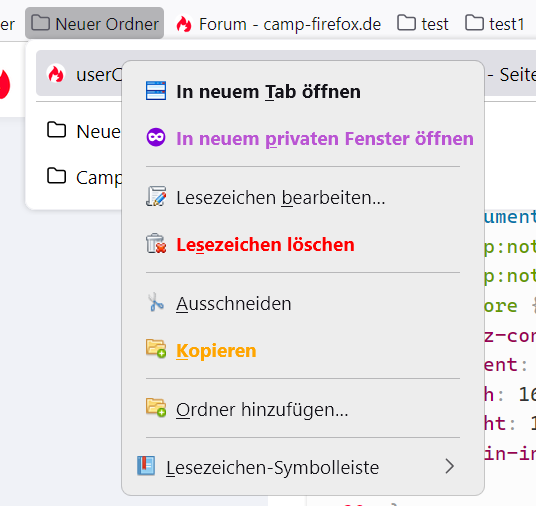Click the Kopieren menu label
Screen dimensions: 536x506
click(x=216, y=350)
